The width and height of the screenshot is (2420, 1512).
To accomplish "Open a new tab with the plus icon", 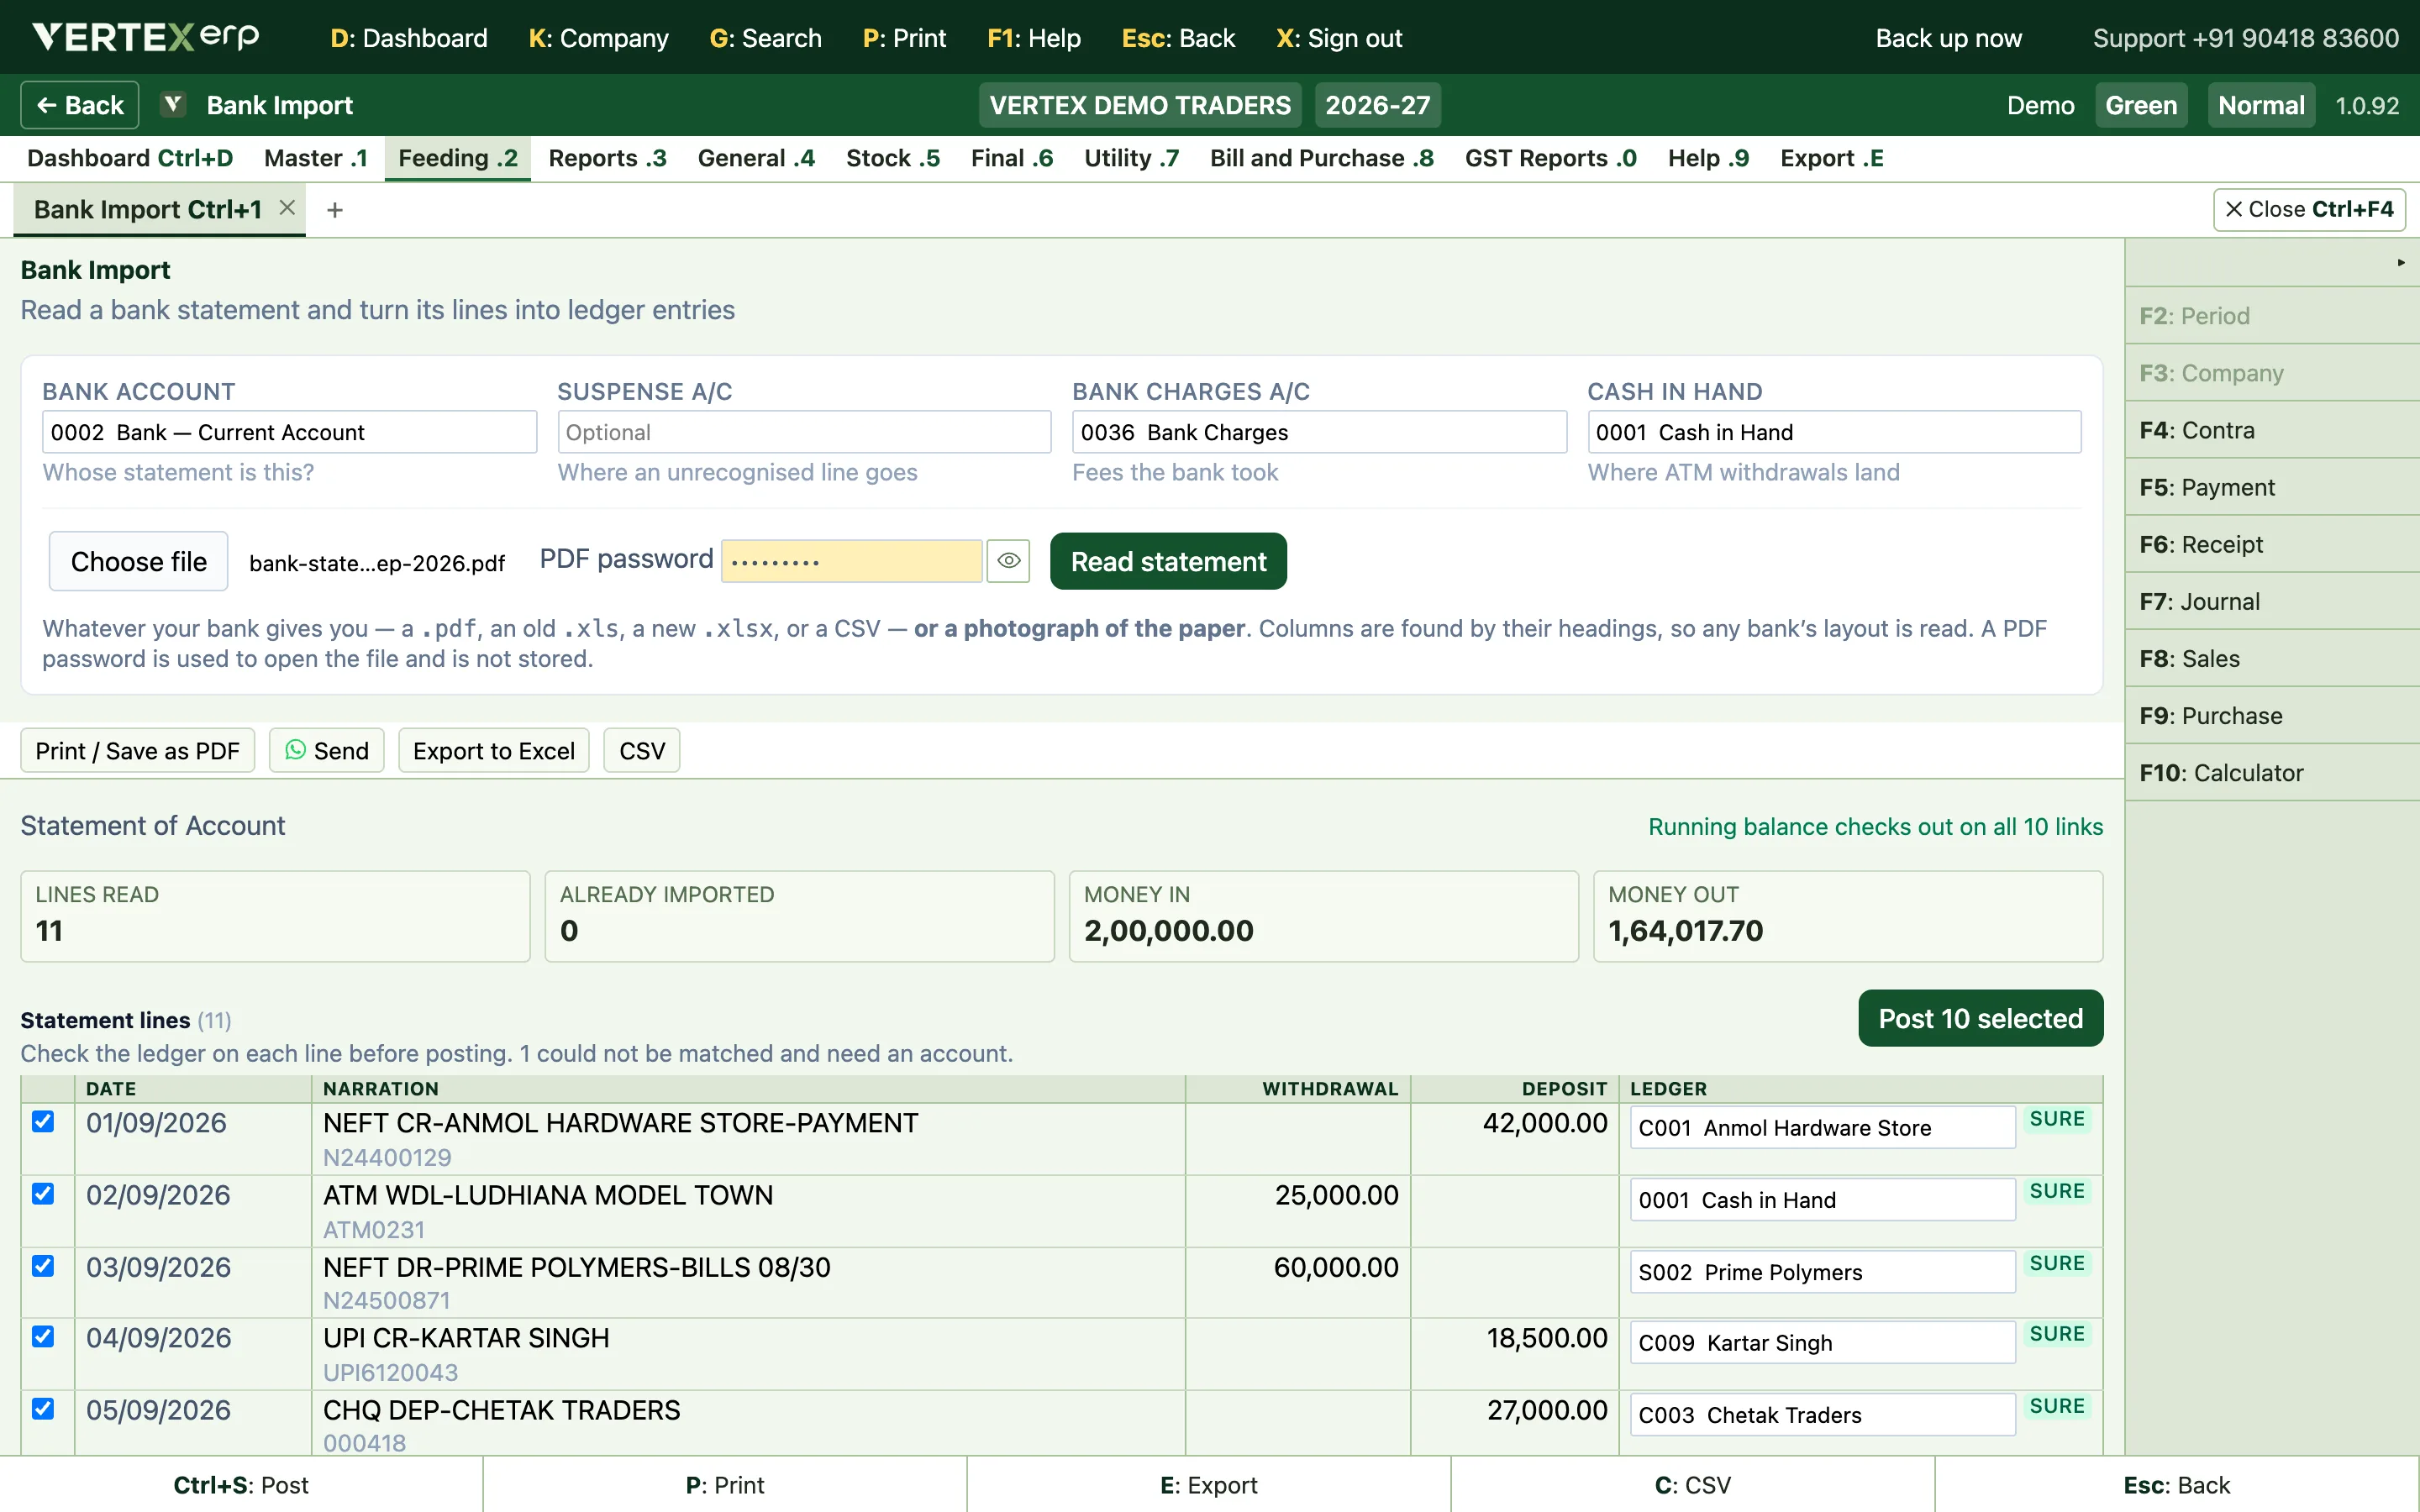I will click(335, 210).
